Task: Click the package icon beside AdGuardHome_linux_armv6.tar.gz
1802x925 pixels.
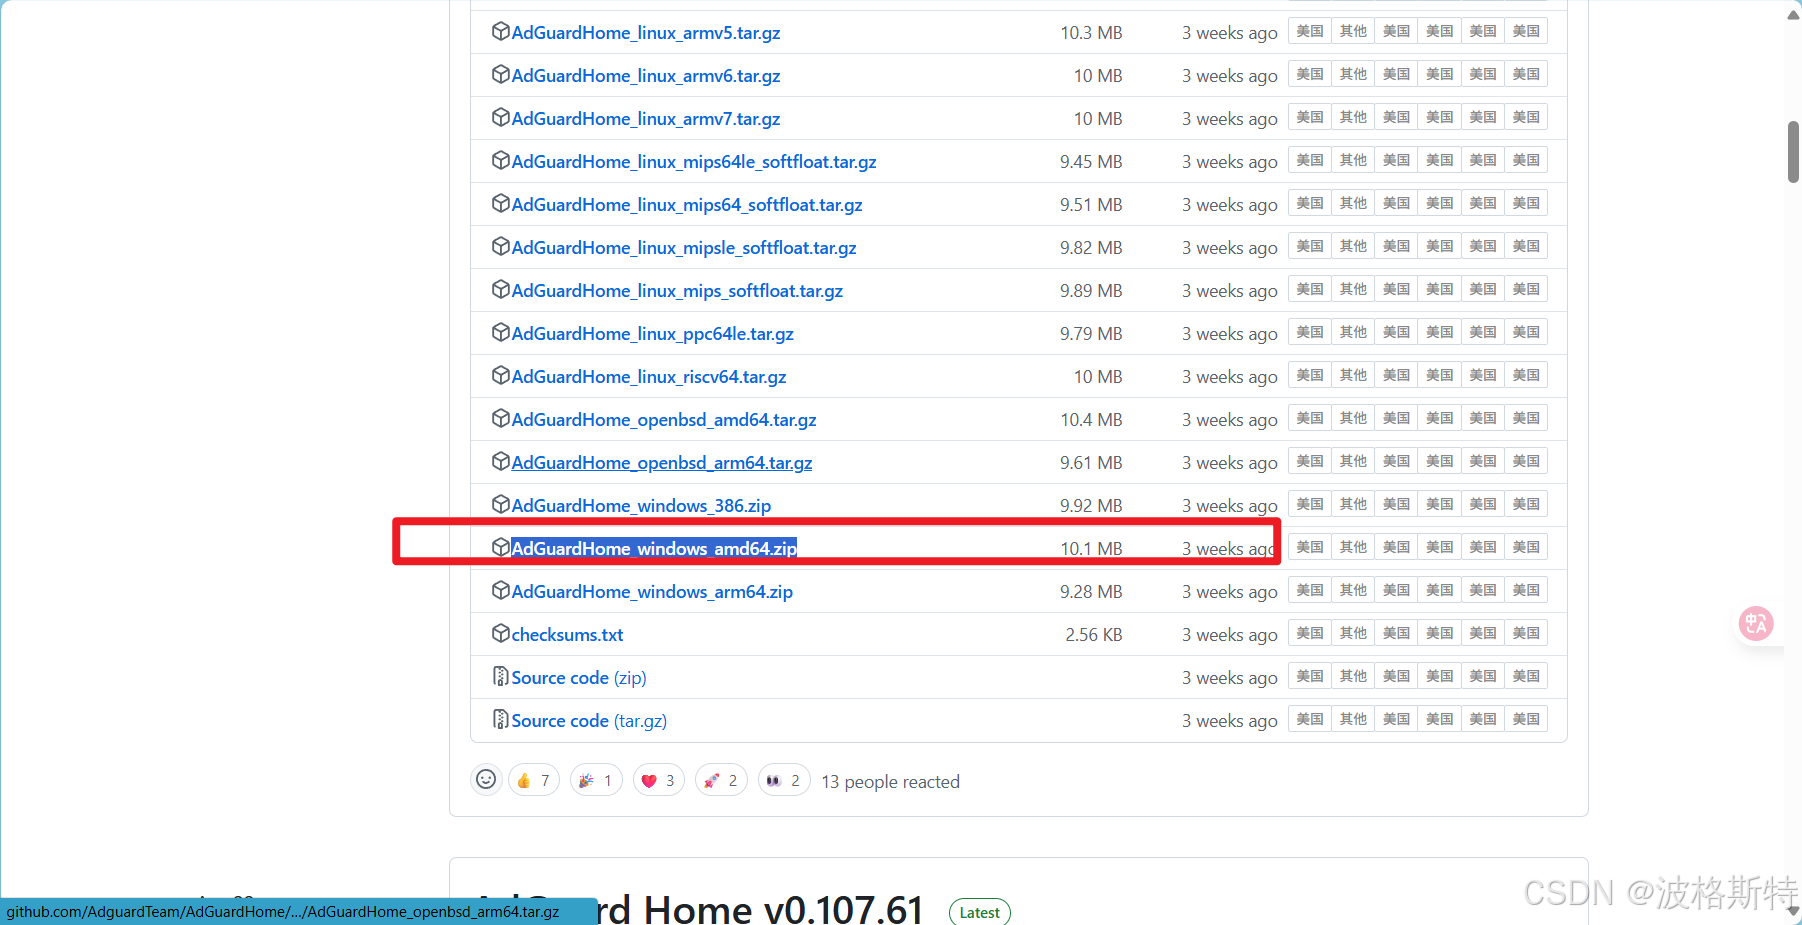Action: 501,75
